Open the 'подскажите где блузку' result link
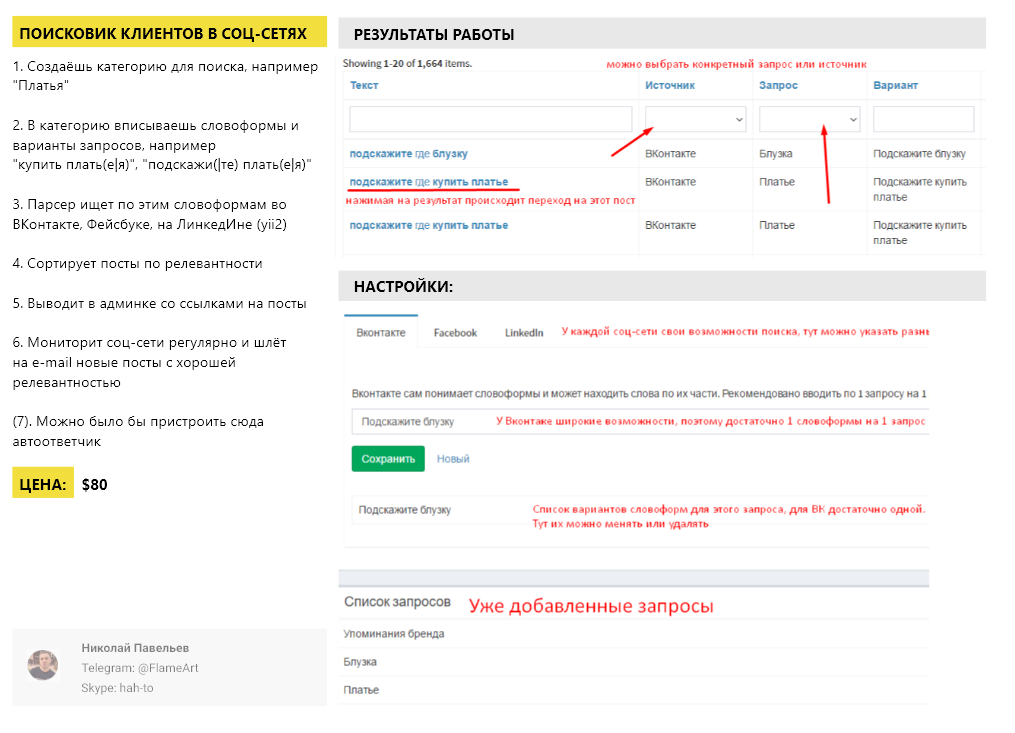Image resolution: width=1015 pixels, height=733 pixels. pos(408,153)
